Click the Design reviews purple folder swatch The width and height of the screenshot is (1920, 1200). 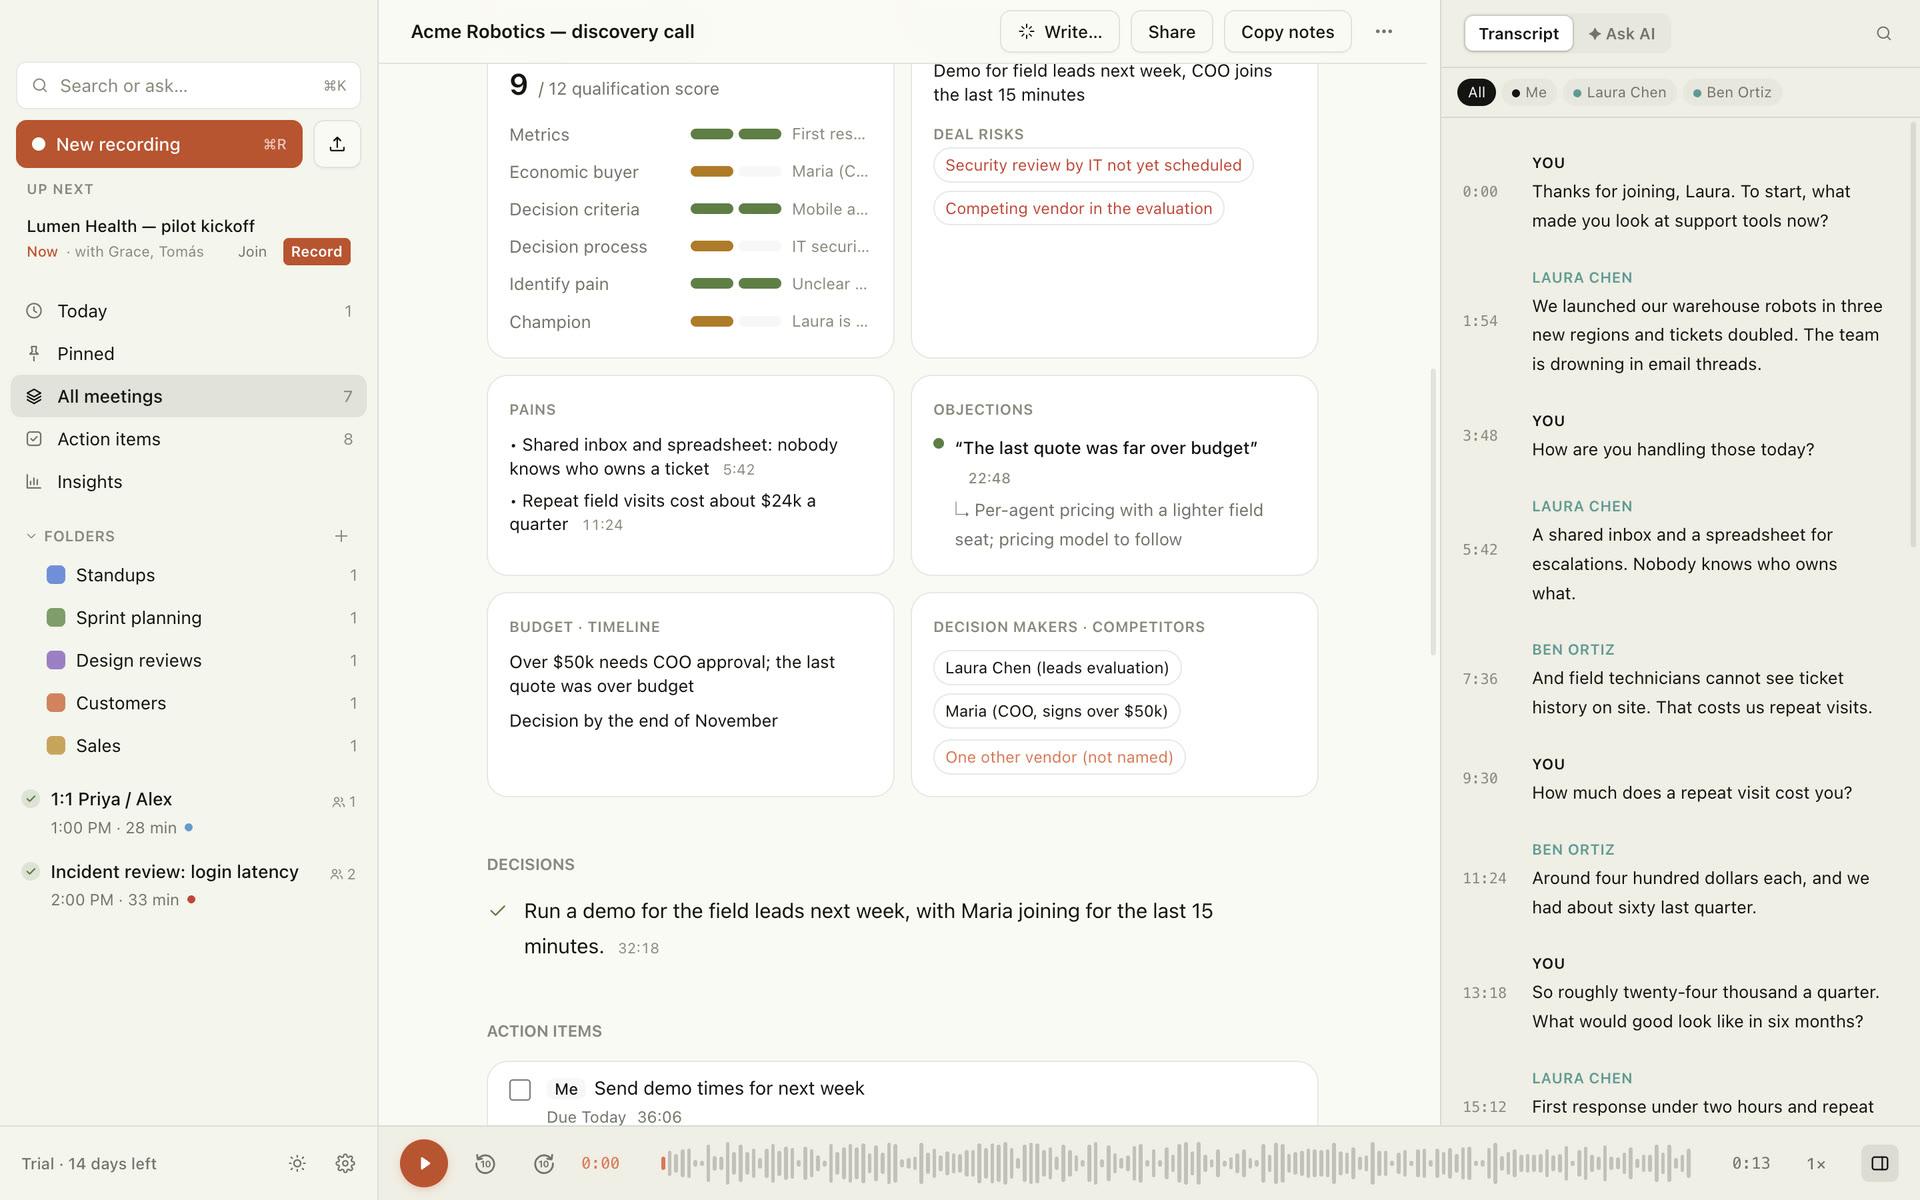click(x=56, y=660)
